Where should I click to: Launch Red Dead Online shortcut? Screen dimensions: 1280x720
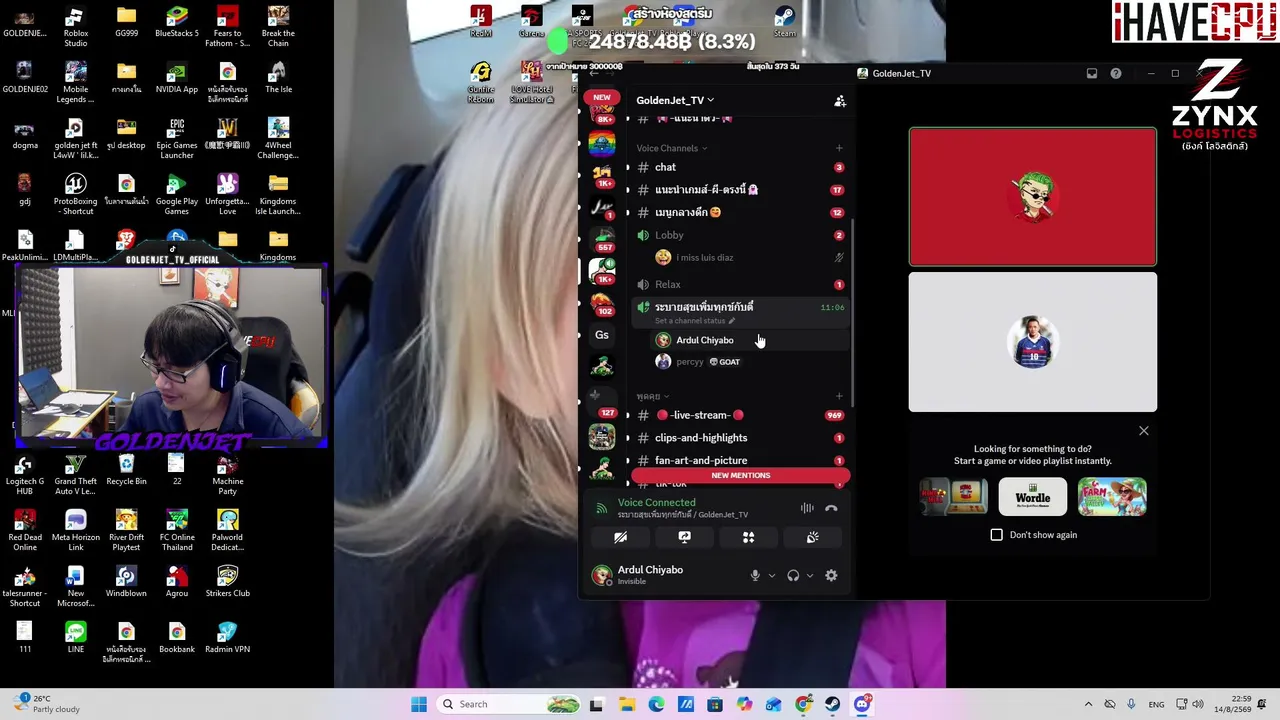[25, 531]
